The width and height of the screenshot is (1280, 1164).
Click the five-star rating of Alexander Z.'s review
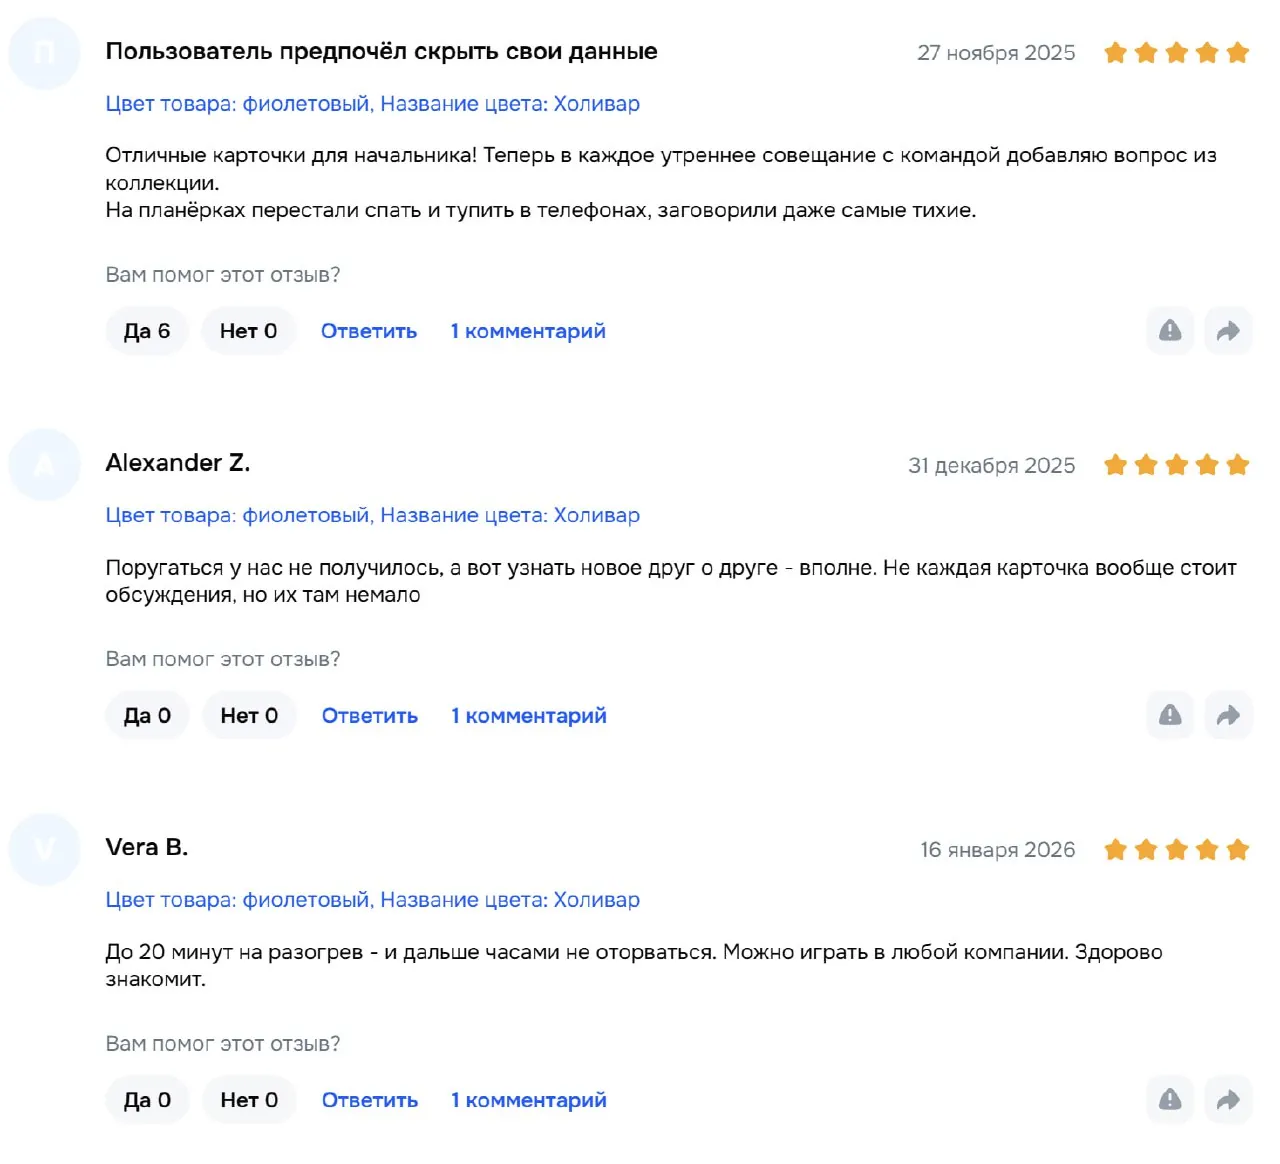(x=1176, y=465)
